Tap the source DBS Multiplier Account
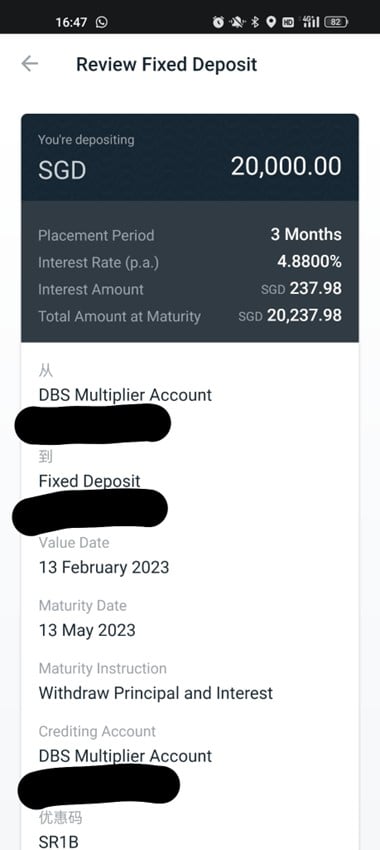 (x=125, y=395)
